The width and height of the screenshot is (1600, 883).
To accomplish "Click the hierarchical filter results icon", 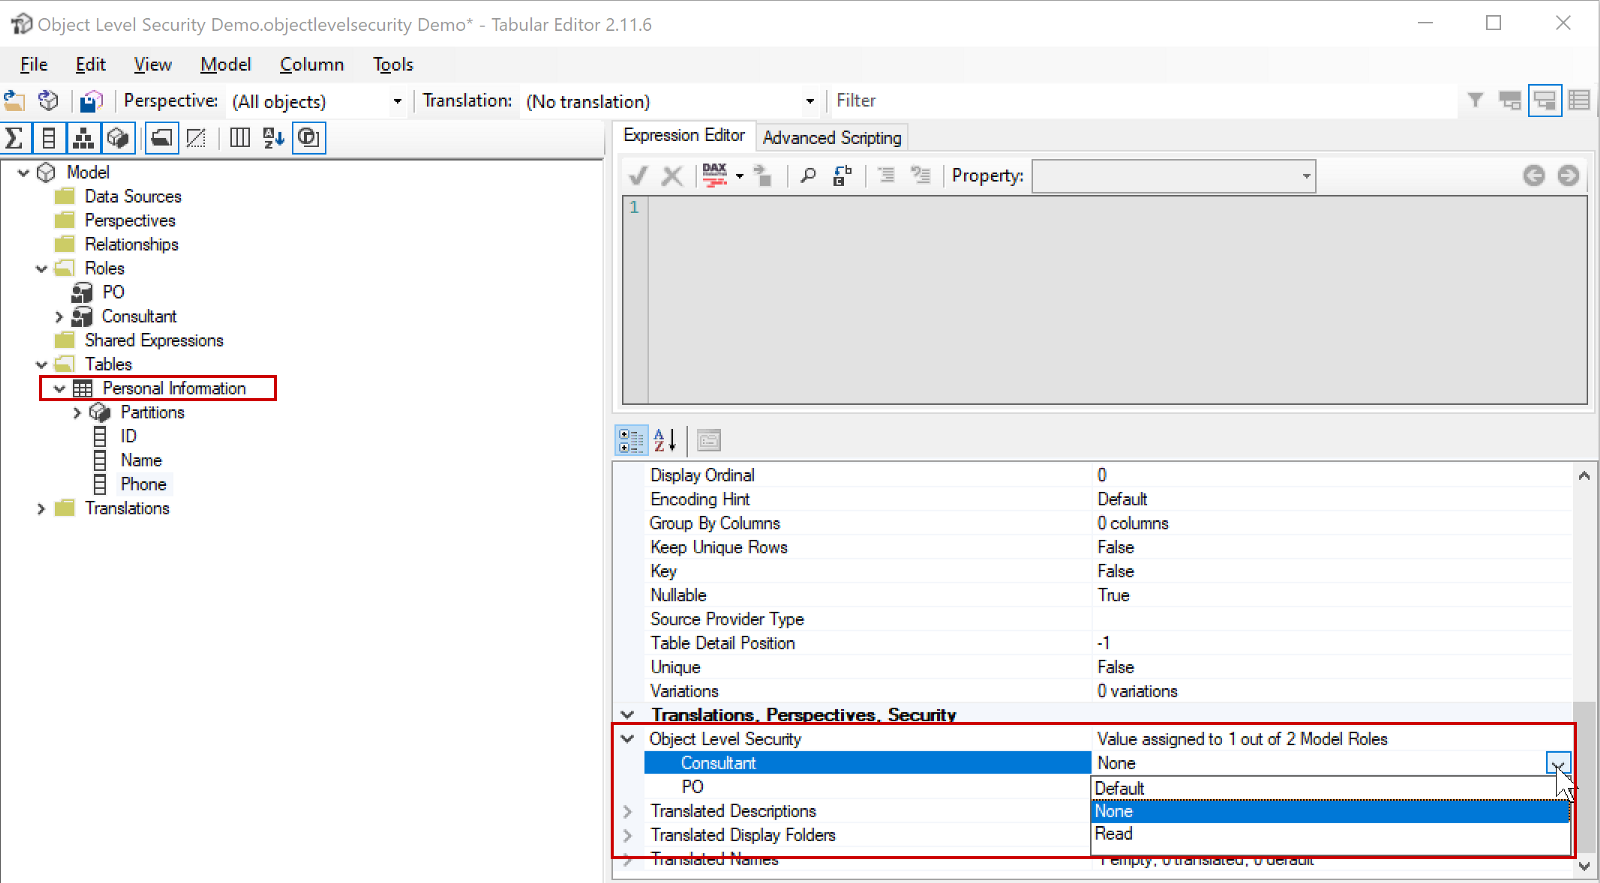I will coord(1510,100).
